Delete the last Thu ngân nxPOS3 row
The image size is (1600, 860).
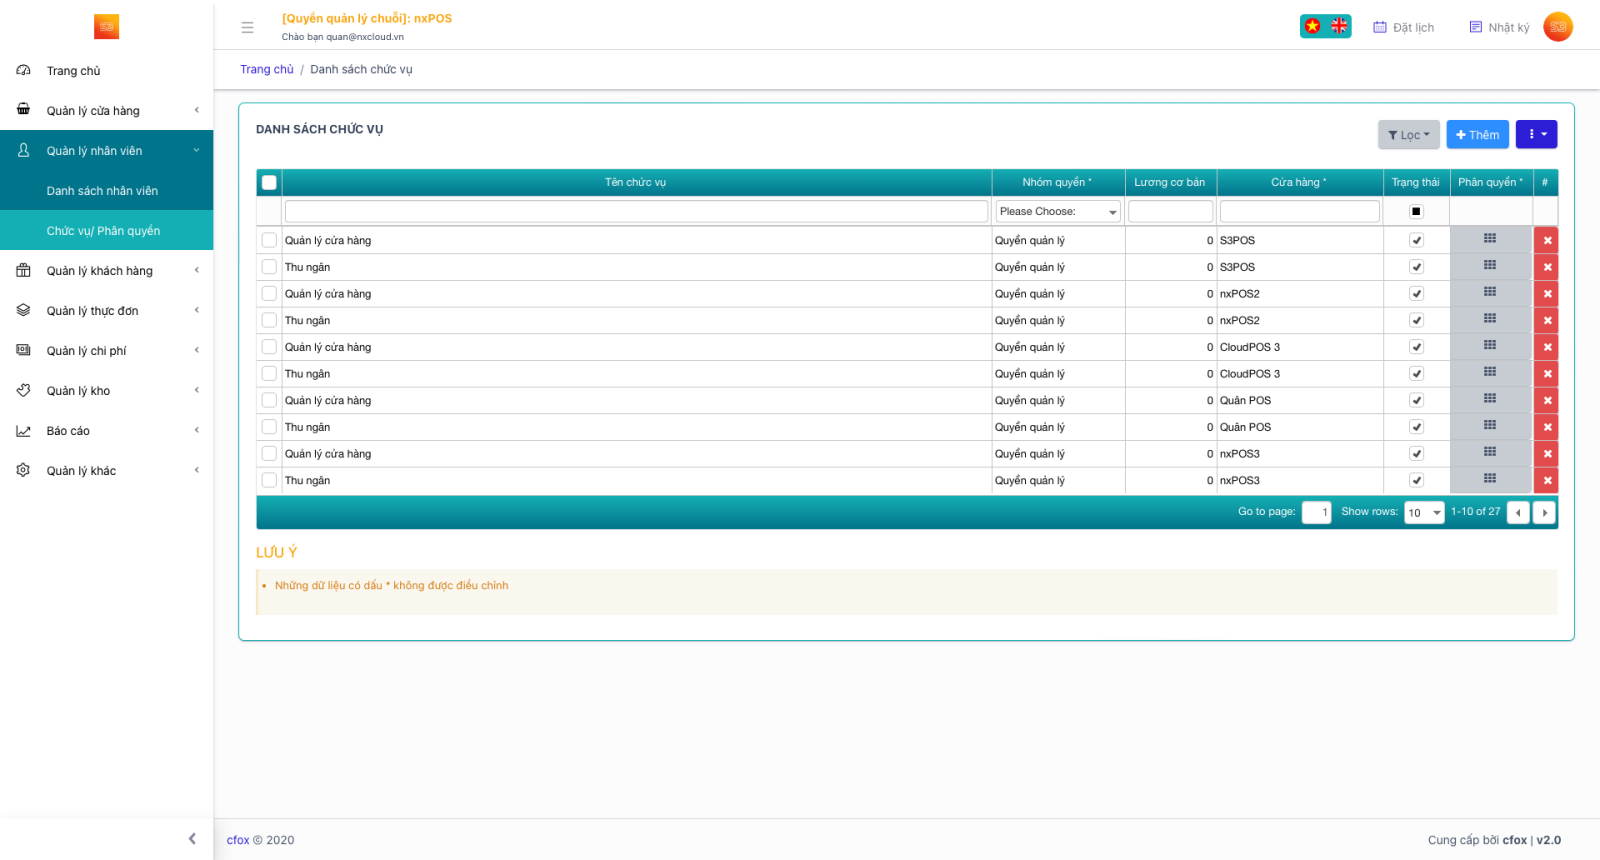[1547, 481]
